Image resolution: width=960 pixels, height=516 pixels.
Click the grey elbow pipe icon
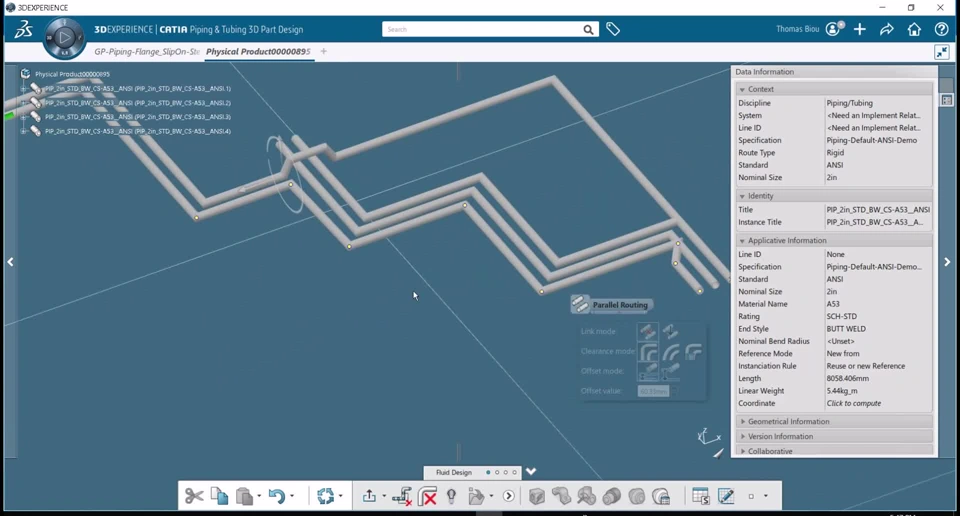coord(561,496)
